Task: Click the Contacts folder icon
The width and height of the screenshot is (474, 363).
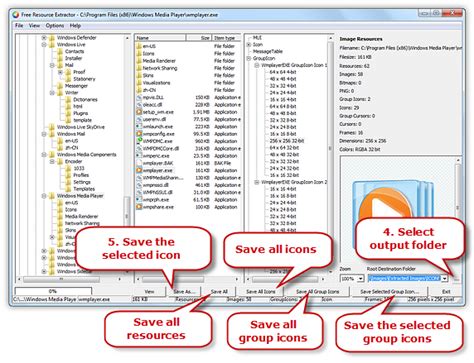Action: click(60, 51)
